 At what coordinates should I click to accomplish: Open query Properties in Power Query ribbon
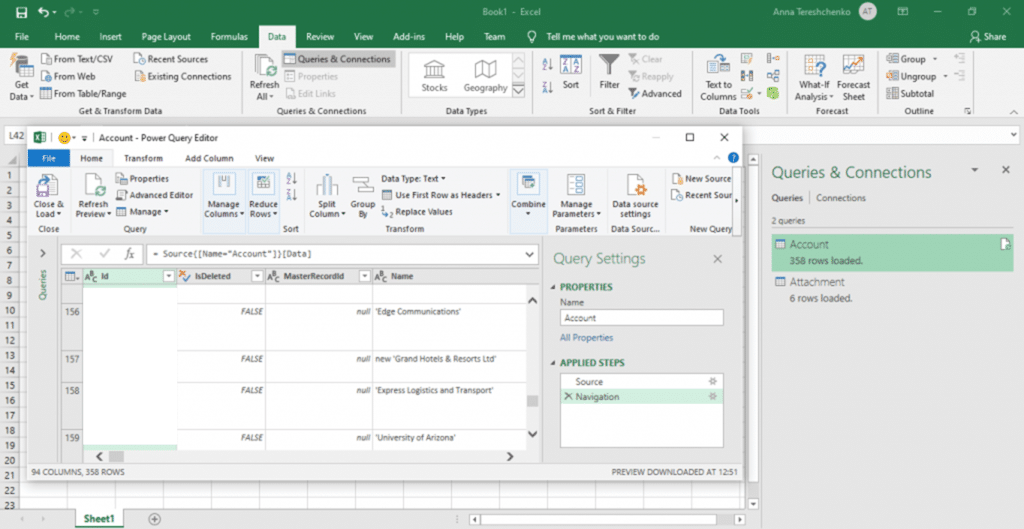[142, 178]
